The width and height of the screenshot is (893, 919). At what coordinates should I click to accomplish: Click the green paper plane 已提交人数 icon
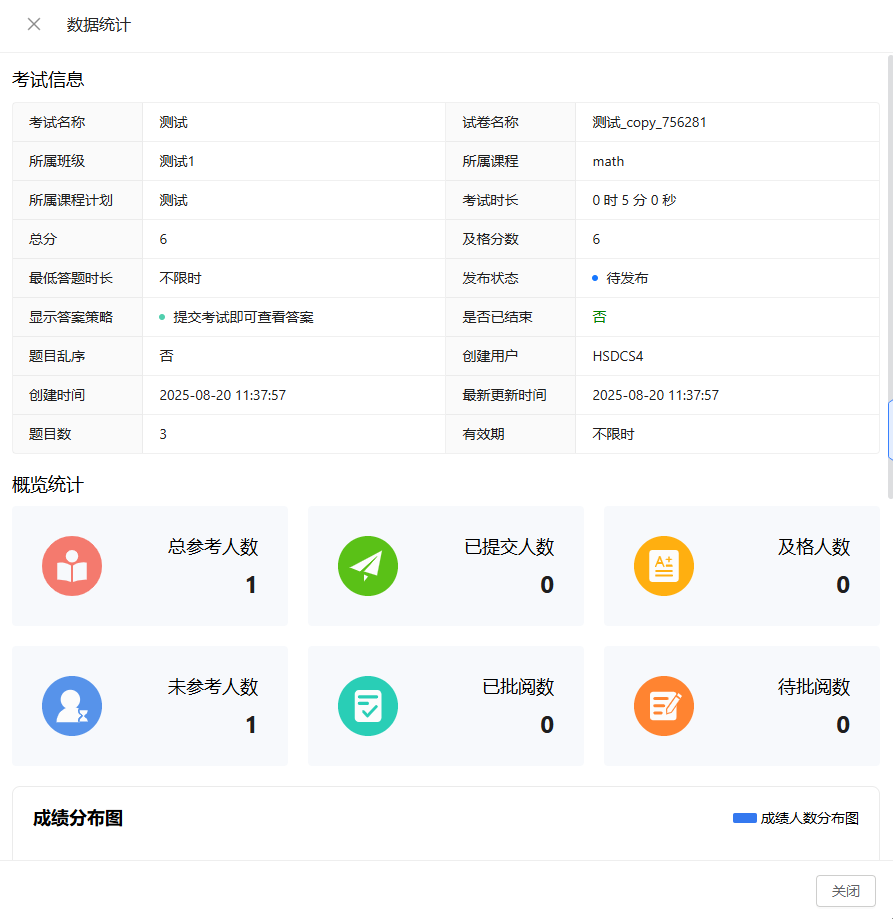click(x=368, y=566)
